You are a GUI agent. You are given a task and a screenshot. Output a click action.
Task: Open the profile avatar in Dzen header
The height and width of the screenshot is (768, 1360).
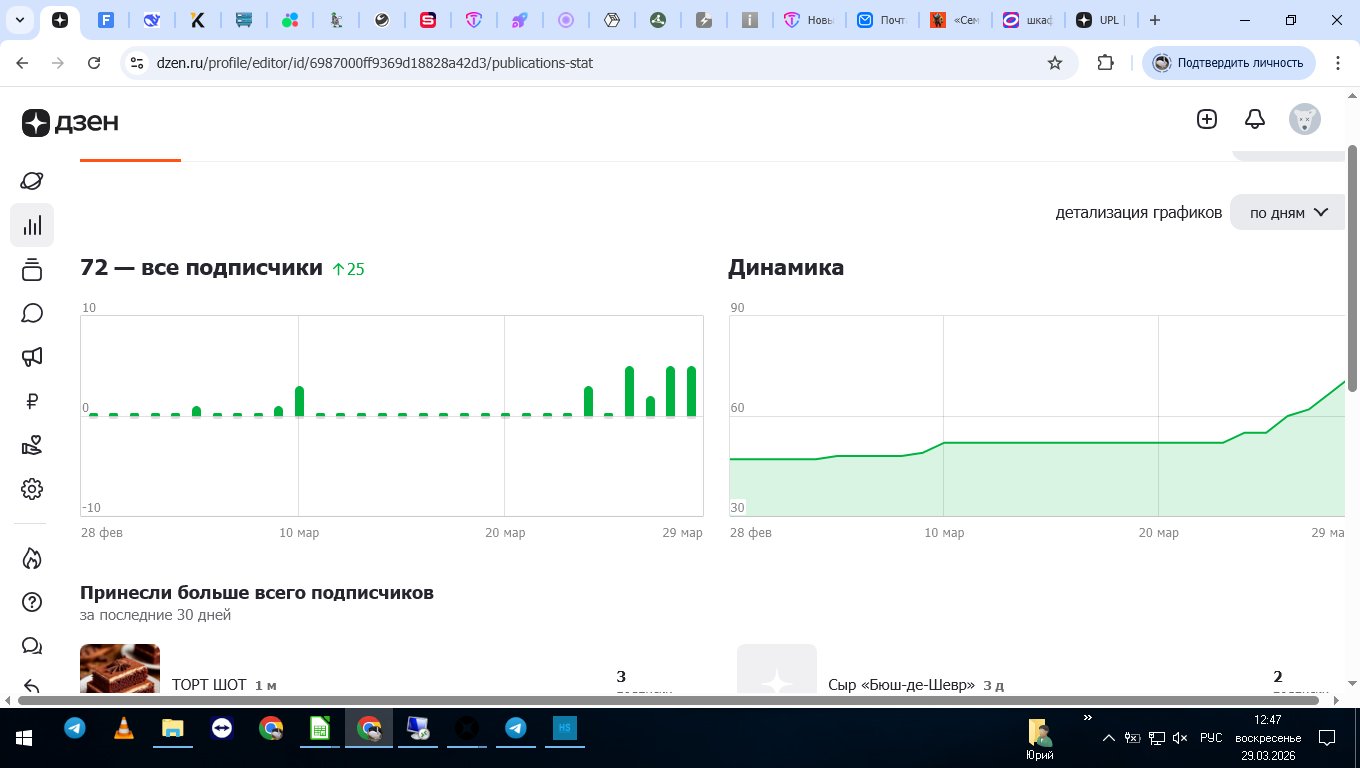point(1305,119)
